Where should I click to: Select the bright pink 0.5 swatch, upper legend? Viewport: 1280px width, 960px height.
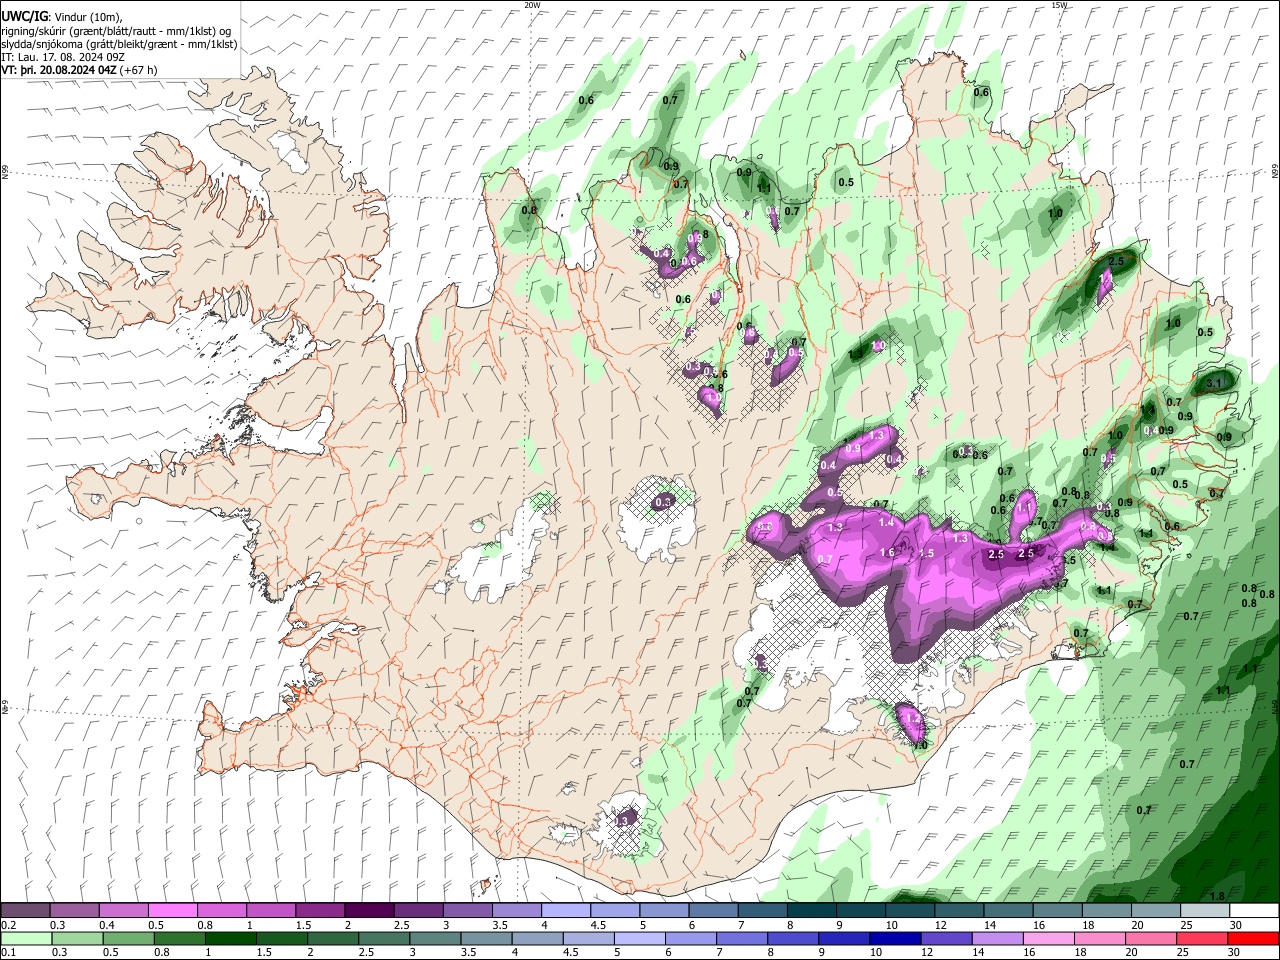172,911
